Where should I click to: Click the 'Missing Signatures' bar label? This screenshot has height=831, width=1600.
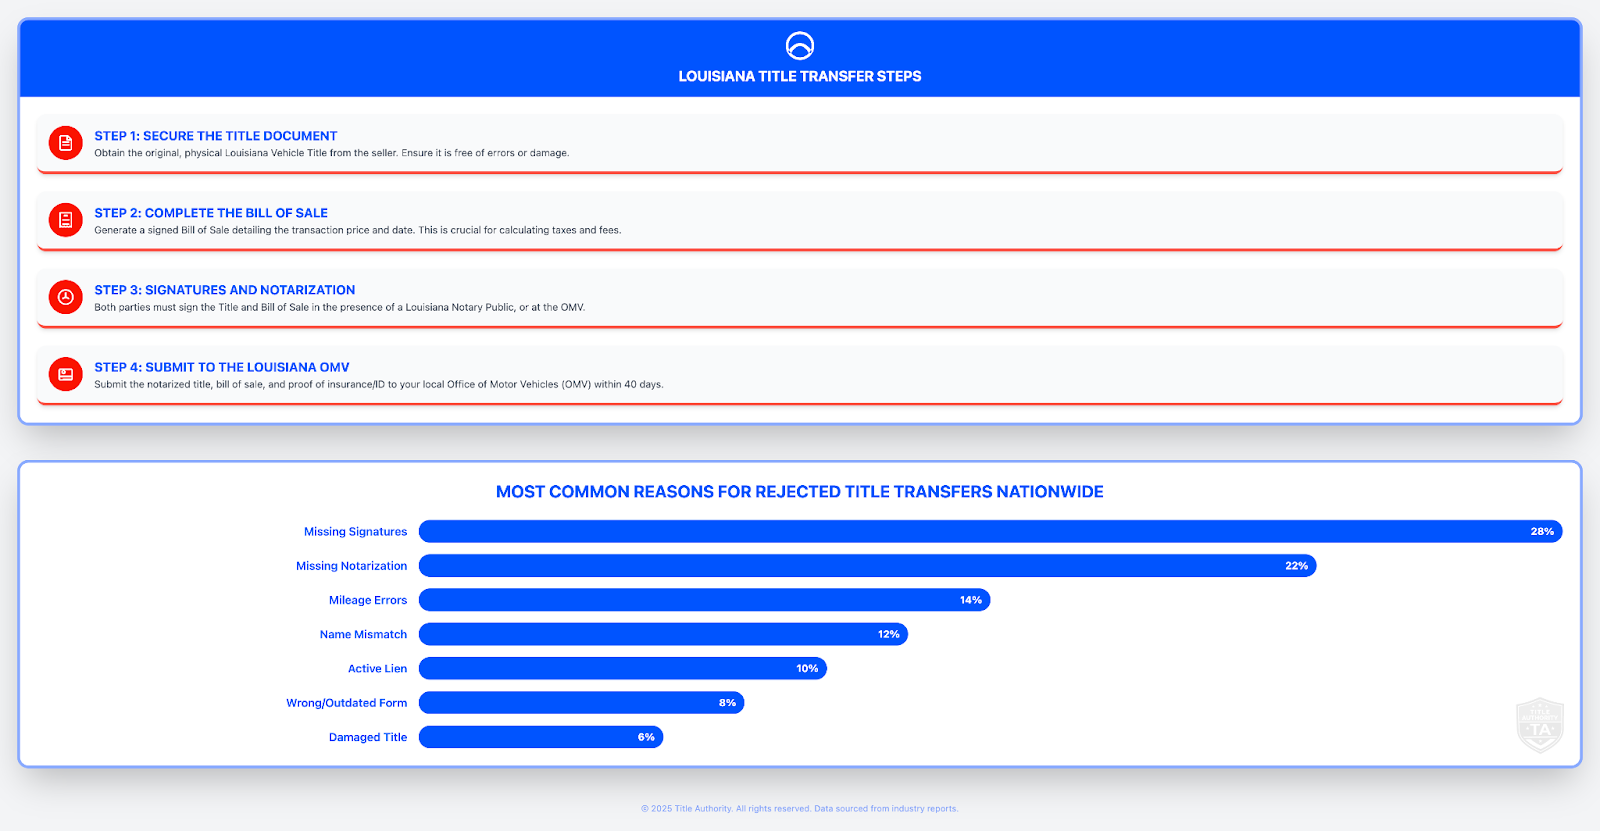click(356, 532)
